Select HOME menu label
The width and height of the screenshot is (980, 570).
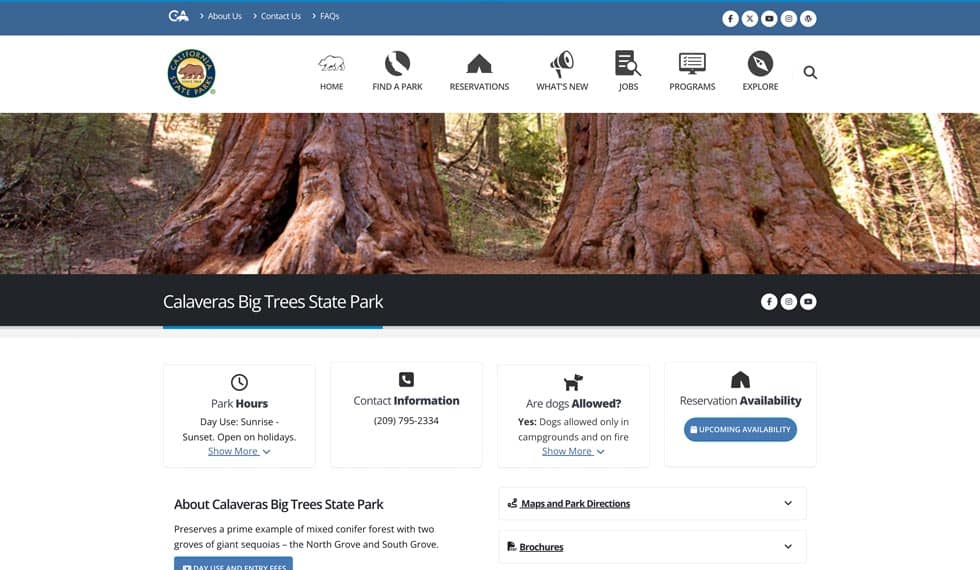pos(331,87)
